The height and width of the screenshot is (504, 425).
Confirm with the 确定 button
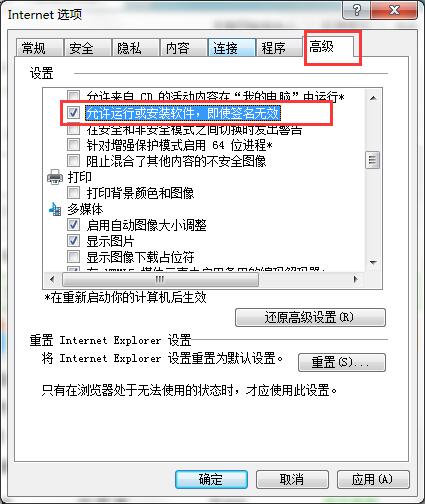pos(211,480)
